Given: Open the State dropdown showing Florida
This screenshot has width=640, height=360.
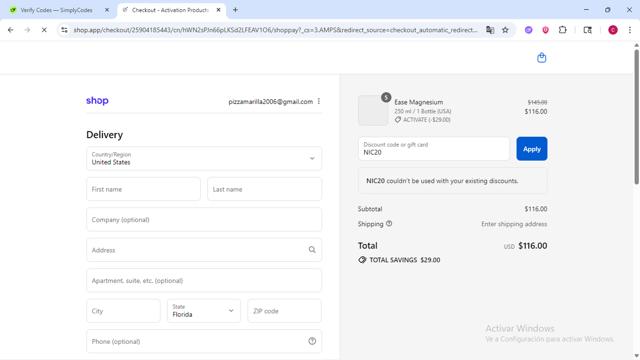Looking at the screenshot, I should tap(204, 311).
